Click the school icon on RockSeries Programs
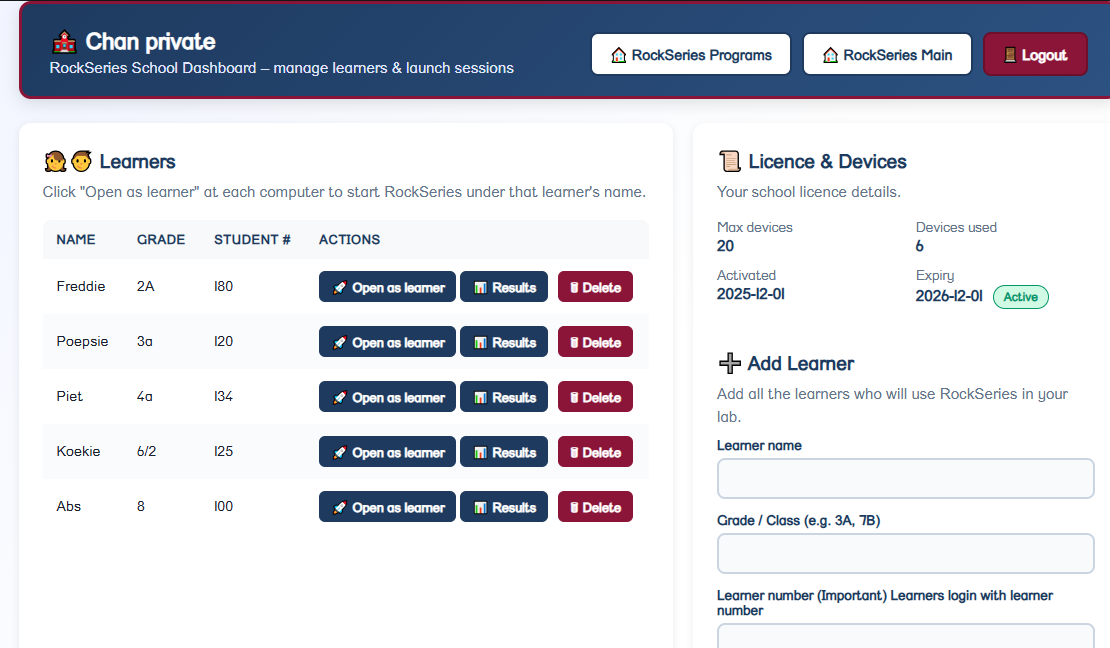 [618, 54]
